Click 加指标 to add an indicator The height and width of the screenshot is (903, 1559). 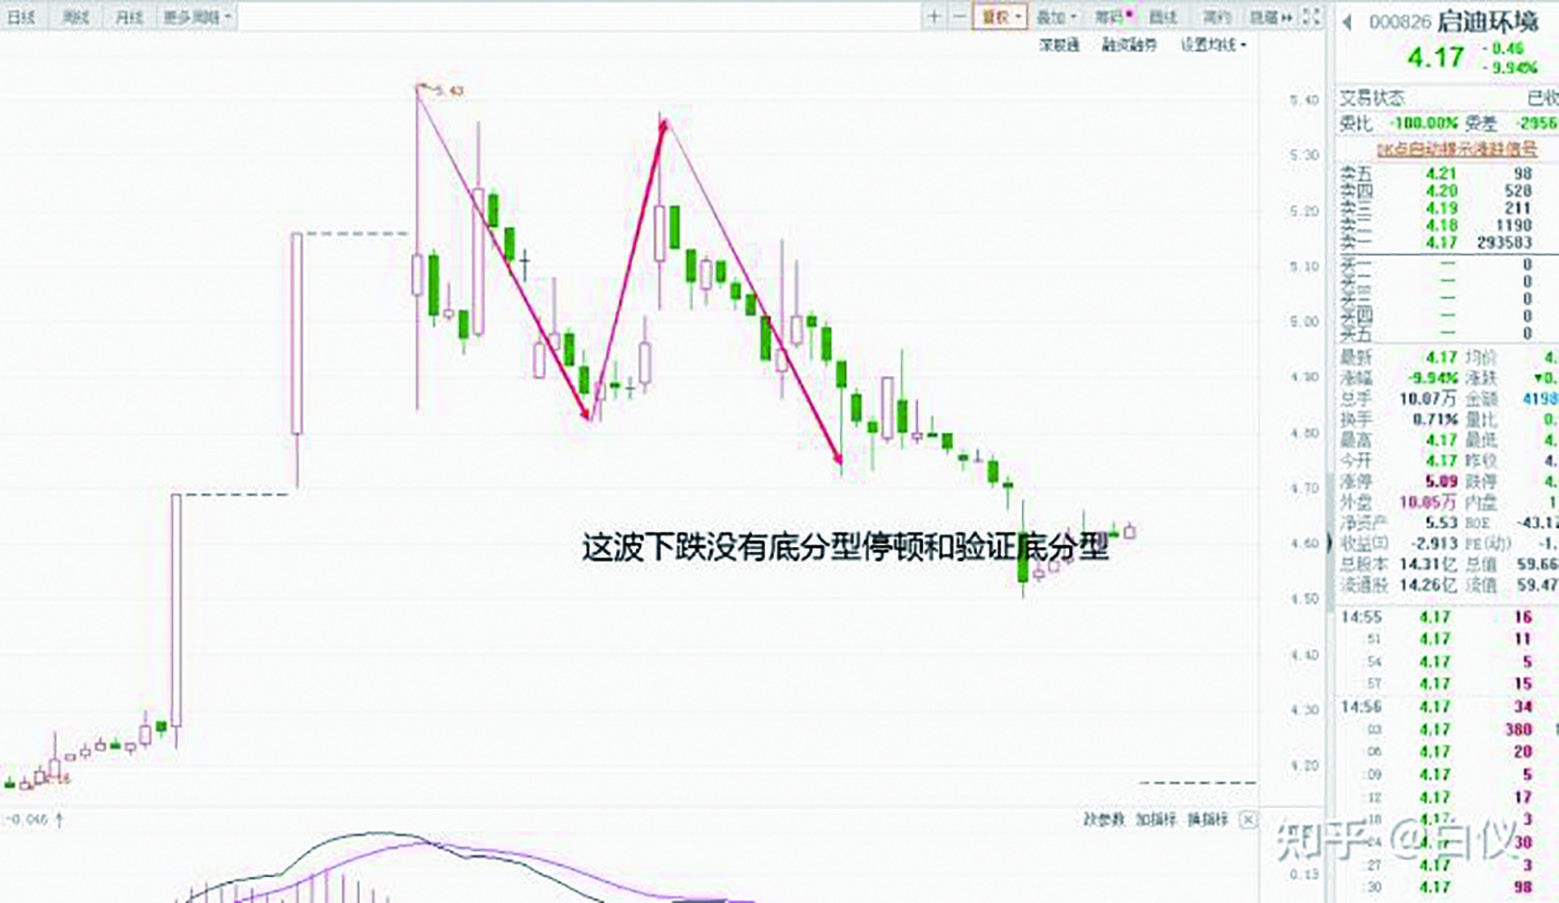coord(1155,820)
